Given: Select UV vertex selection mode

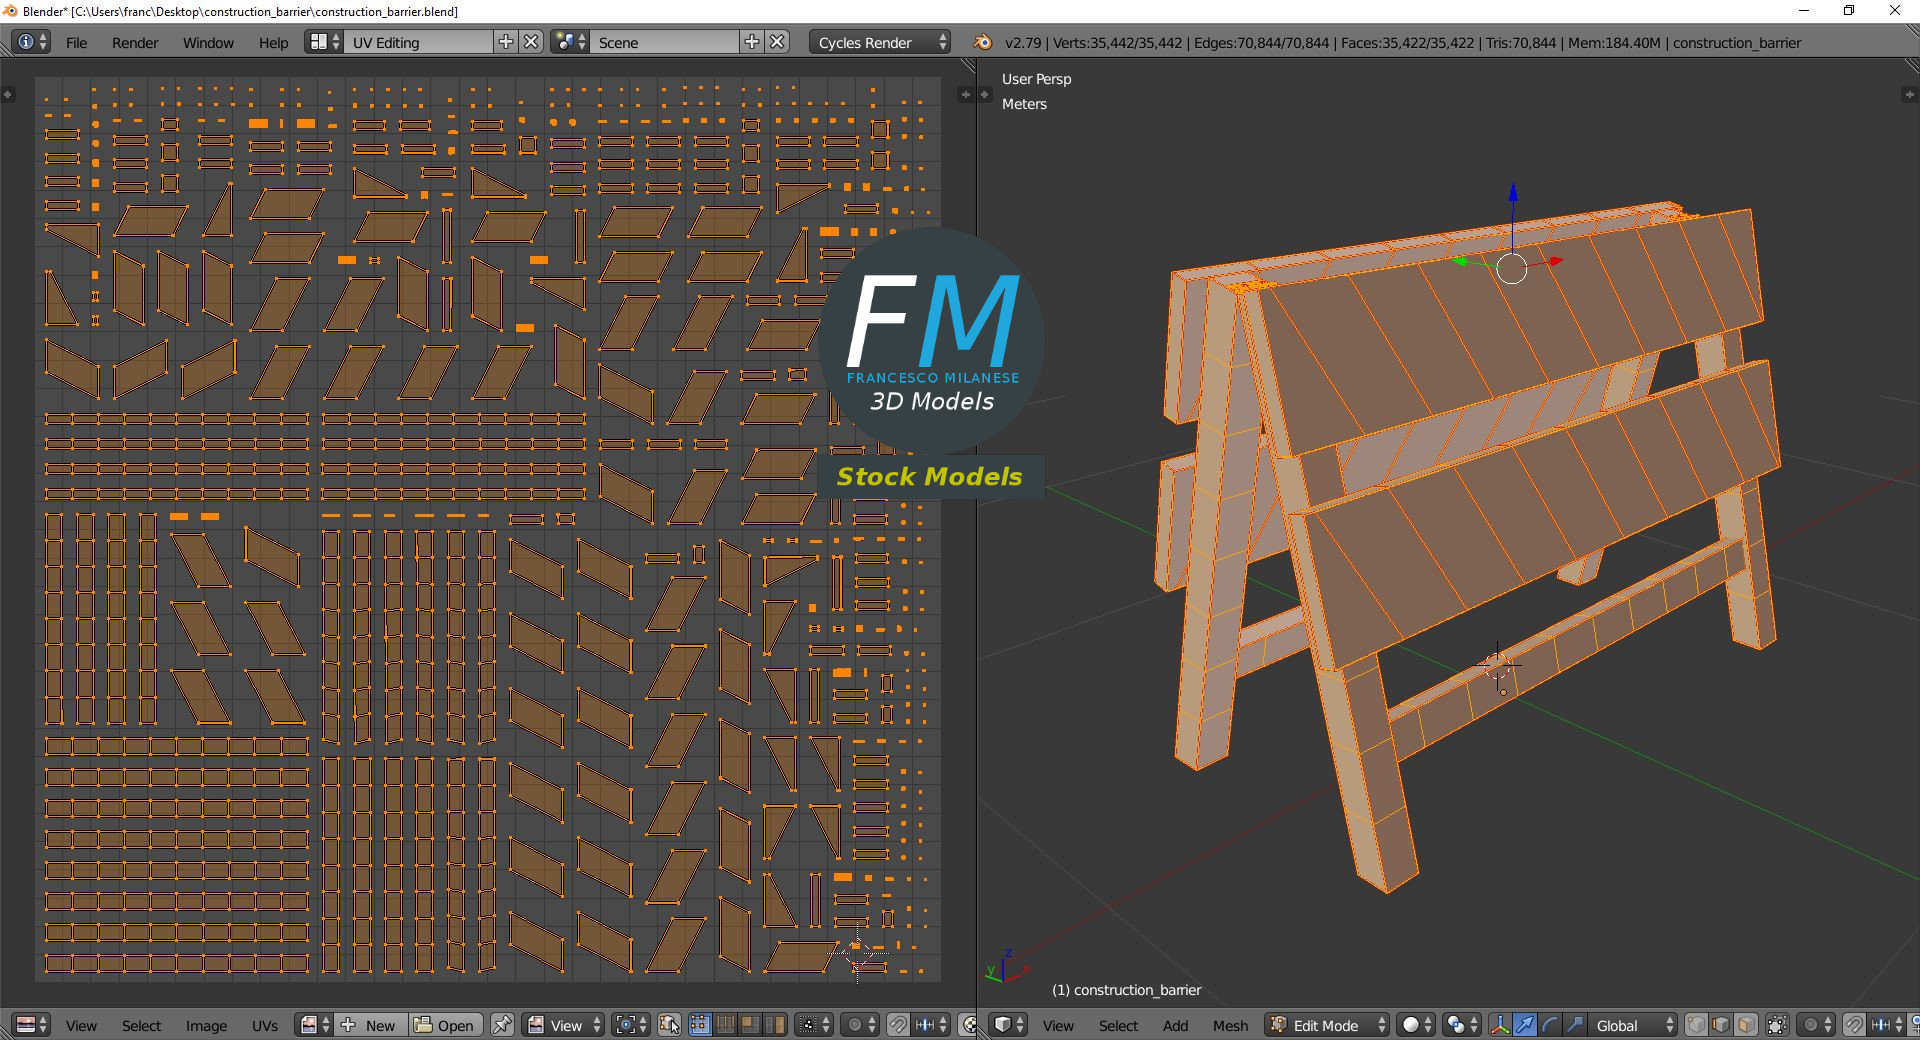Looking at the screenshot, I should (x=700, y=1025).
